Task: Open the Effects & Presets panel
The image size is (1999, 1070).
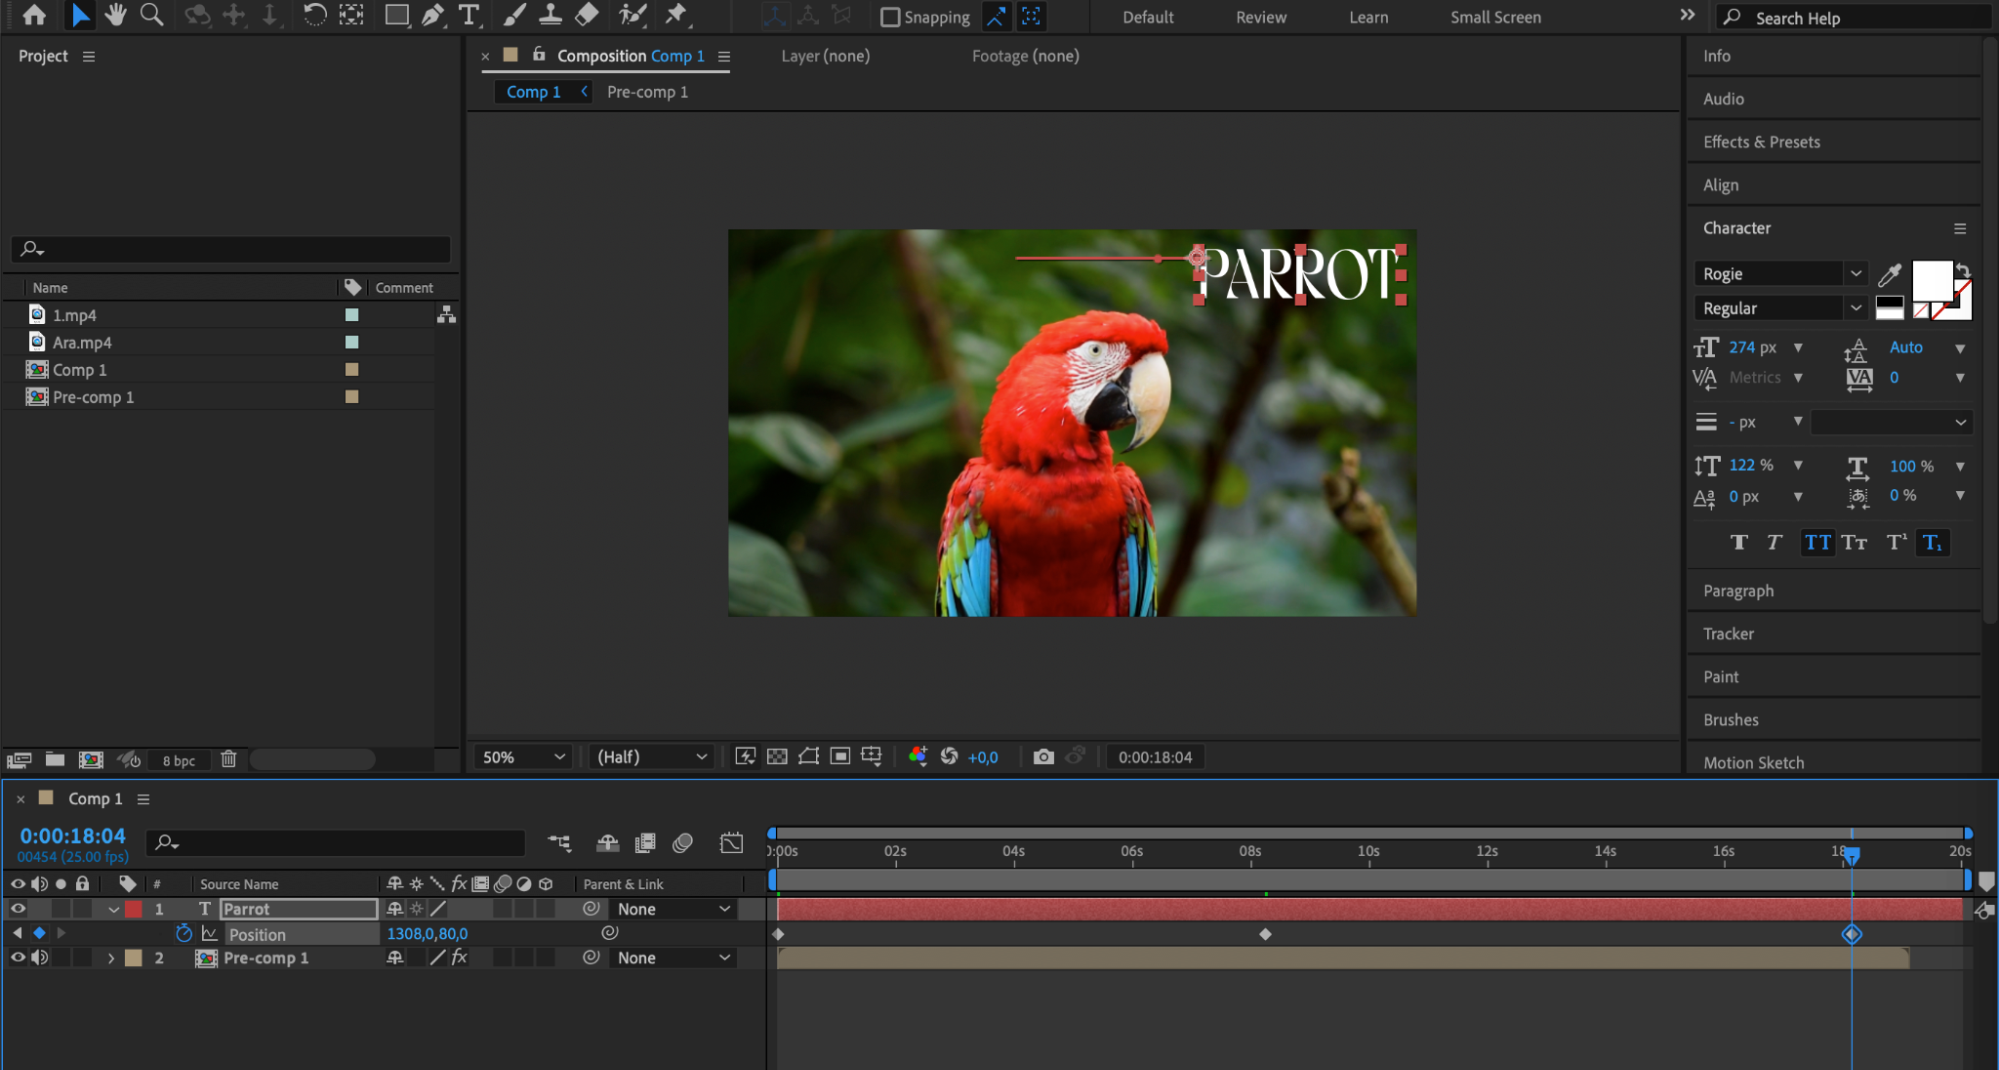Action: click(x=1761, y=142)
